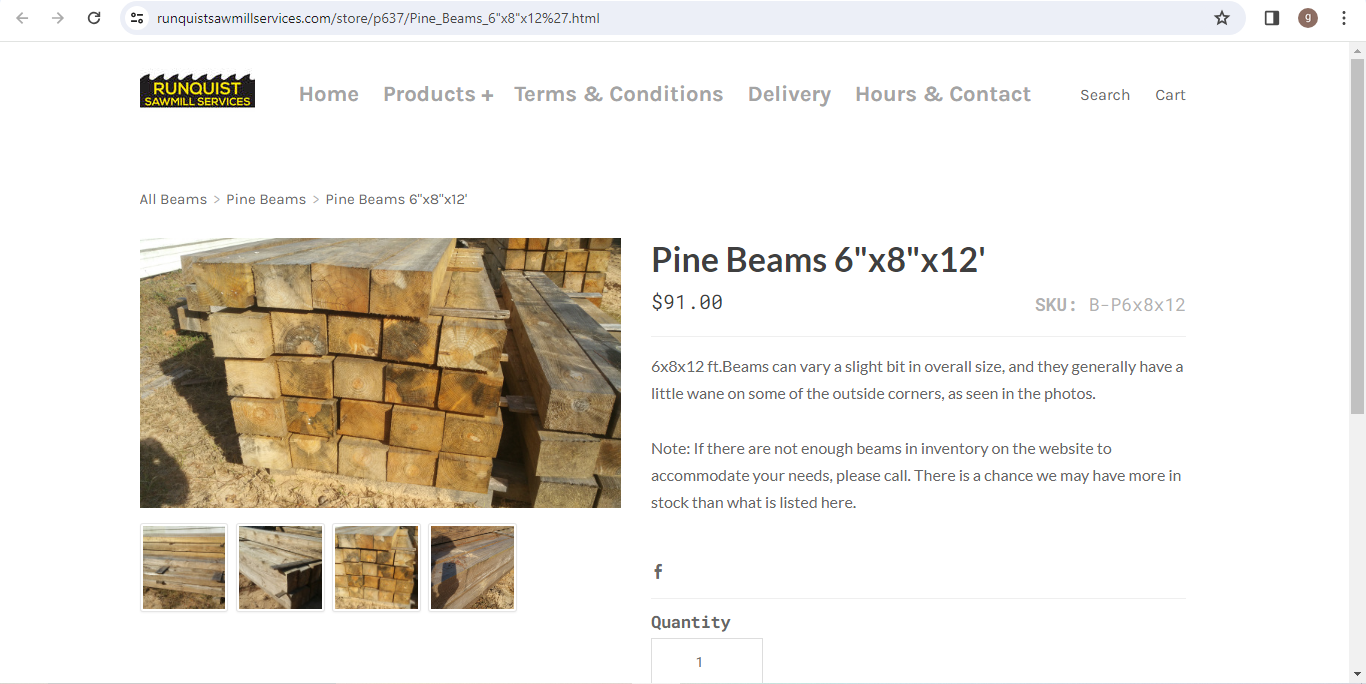1366x684 pixels.
Task: Expand the Products + menu
Action: click(438, 94)
